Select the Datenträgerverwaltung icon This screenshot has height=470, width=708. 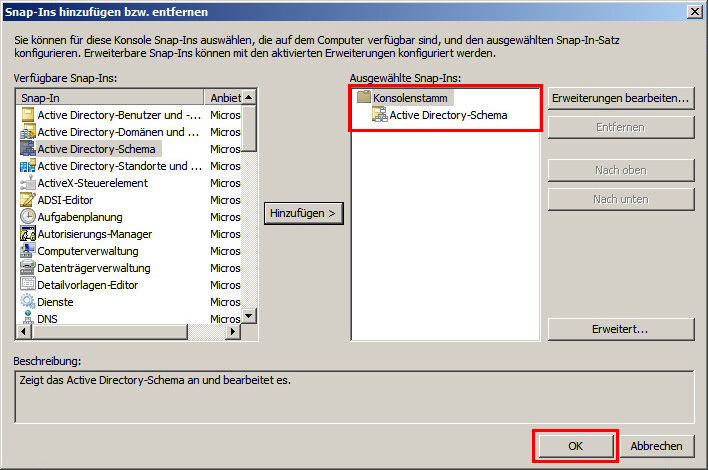28,268
